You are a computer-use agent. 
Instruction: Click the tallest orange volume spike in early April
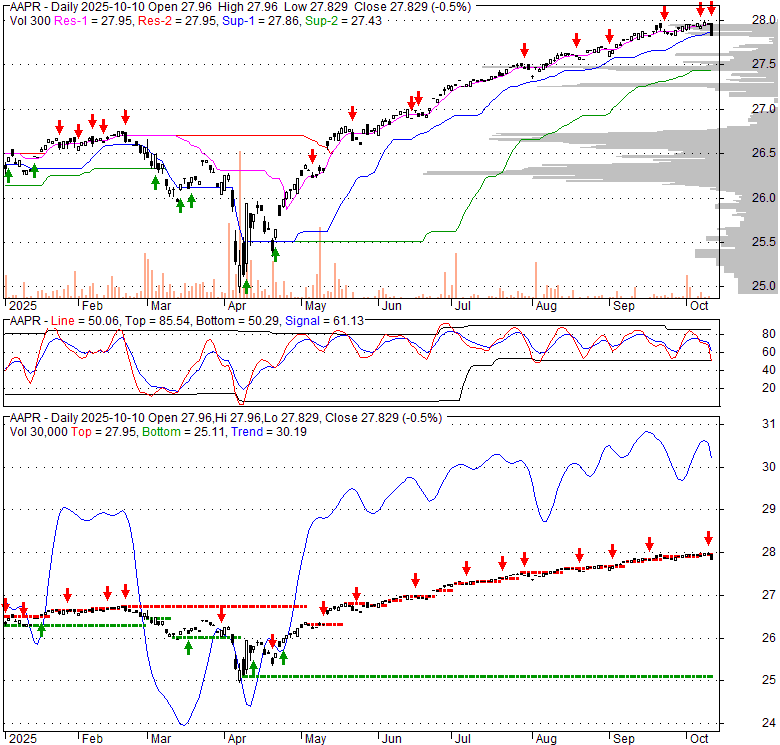point(240,224)
